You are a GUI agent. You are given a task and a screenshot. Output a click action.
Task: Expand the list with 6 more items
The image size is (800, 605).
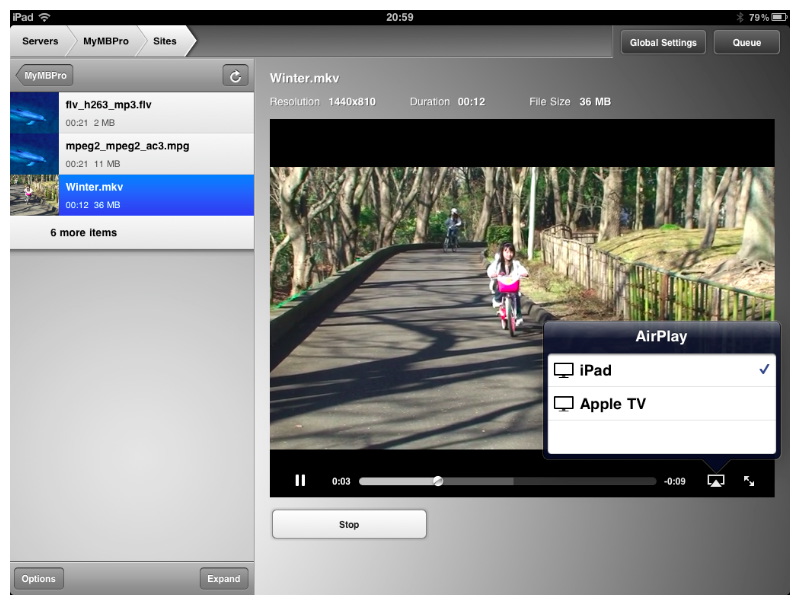click(84, 233)
